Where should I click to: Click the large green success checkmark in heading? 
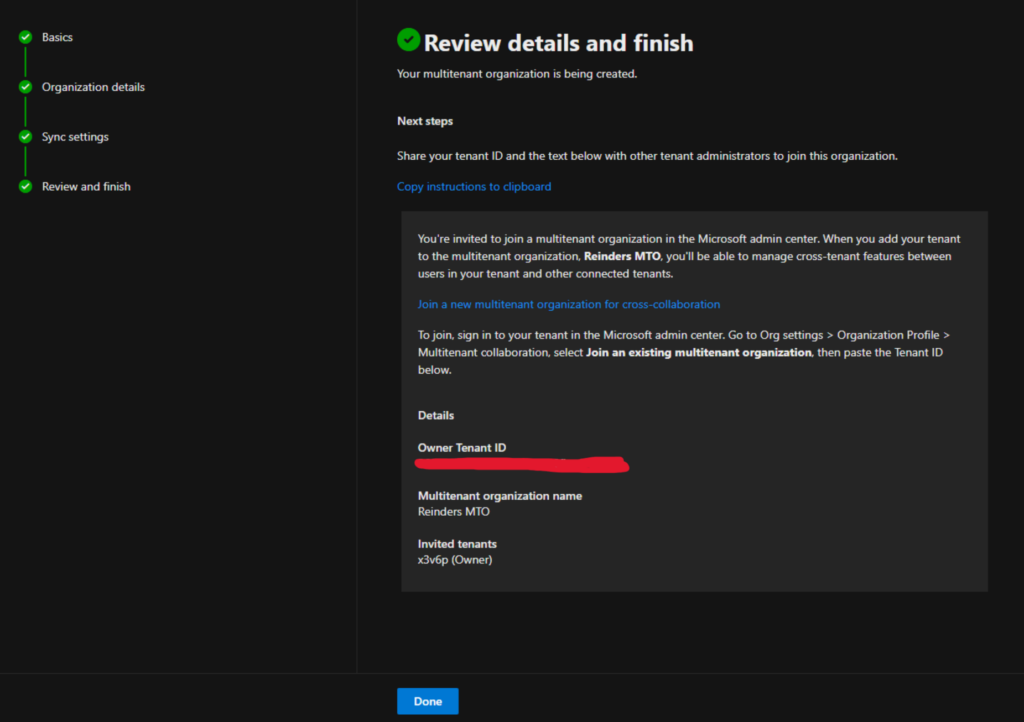[x=409, y=40]
